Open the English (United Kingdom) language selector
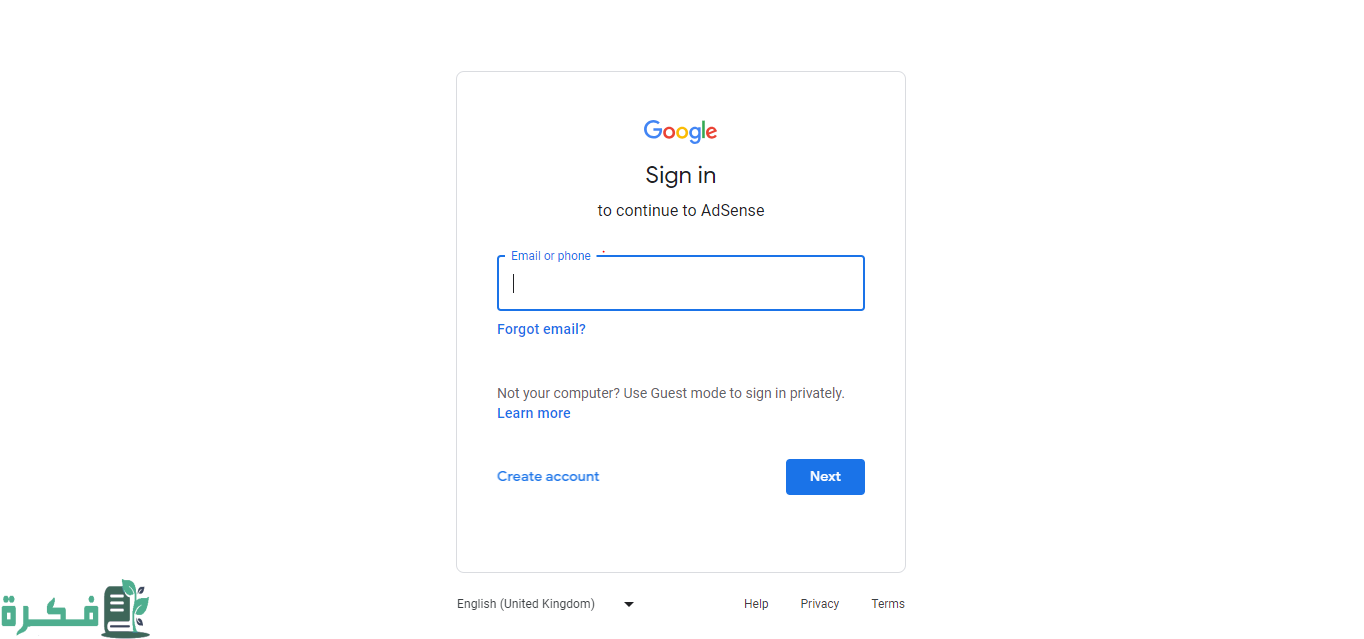The height and width of the screenshot is (639, 1364). click(x=546, y=604)
